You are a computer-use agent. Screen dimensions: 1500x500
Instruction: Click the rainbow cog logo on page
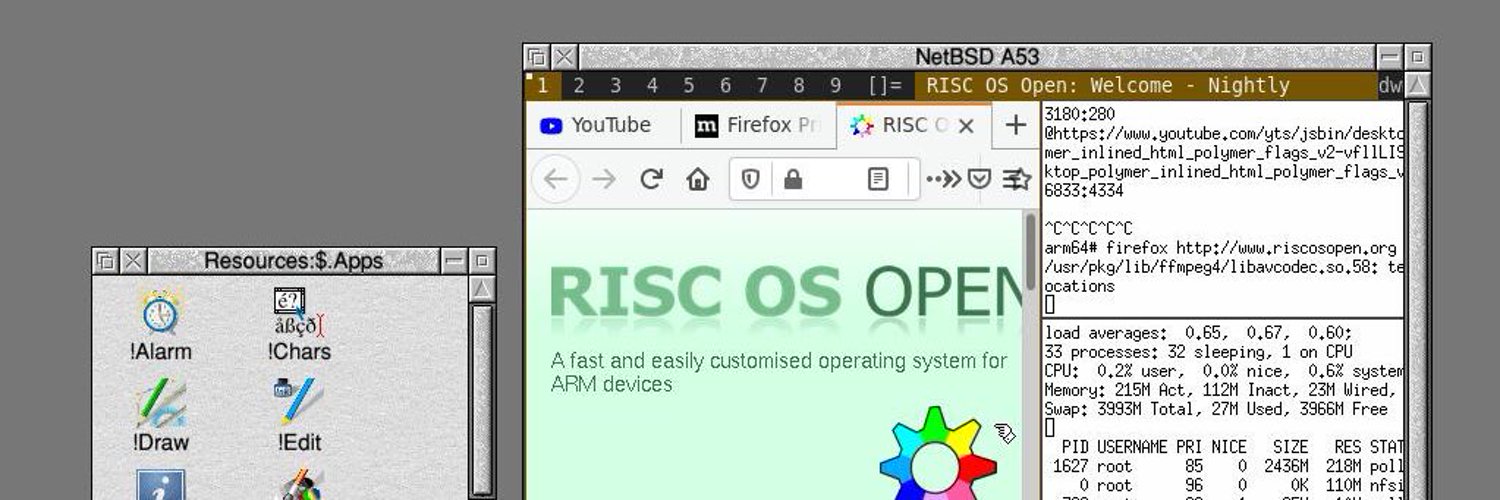click(x=936, y=455)
